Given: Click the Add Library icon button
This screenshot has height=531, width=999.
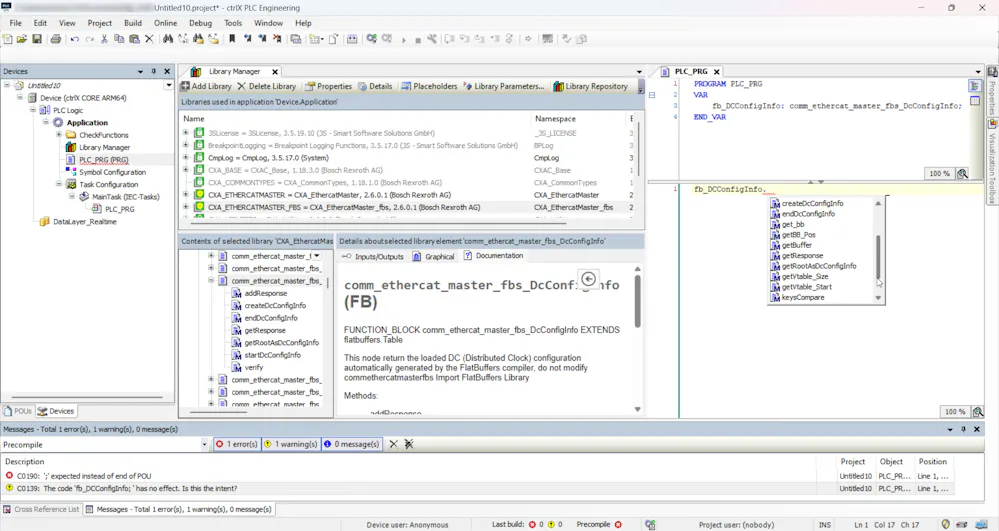Looking at the screenshot, I should tap(206, 86).
